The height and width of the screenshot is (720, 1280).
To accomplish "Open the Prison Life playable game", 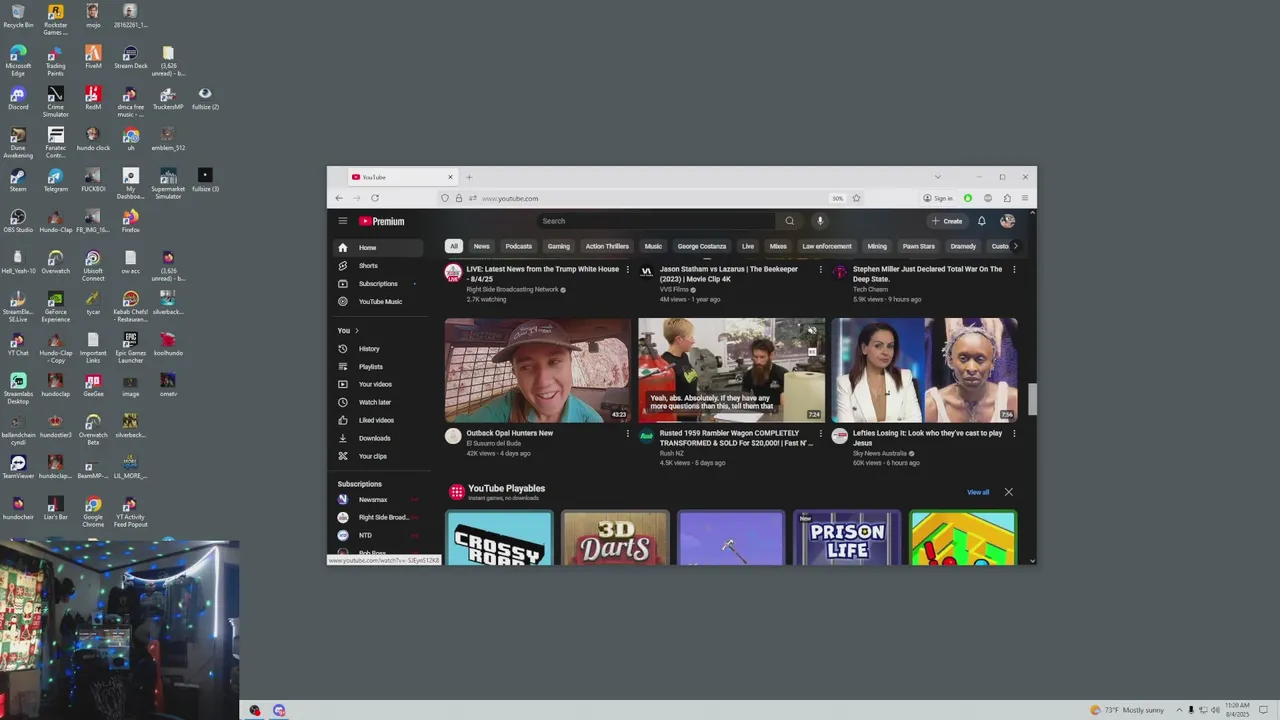I will (x=847, y=538).
